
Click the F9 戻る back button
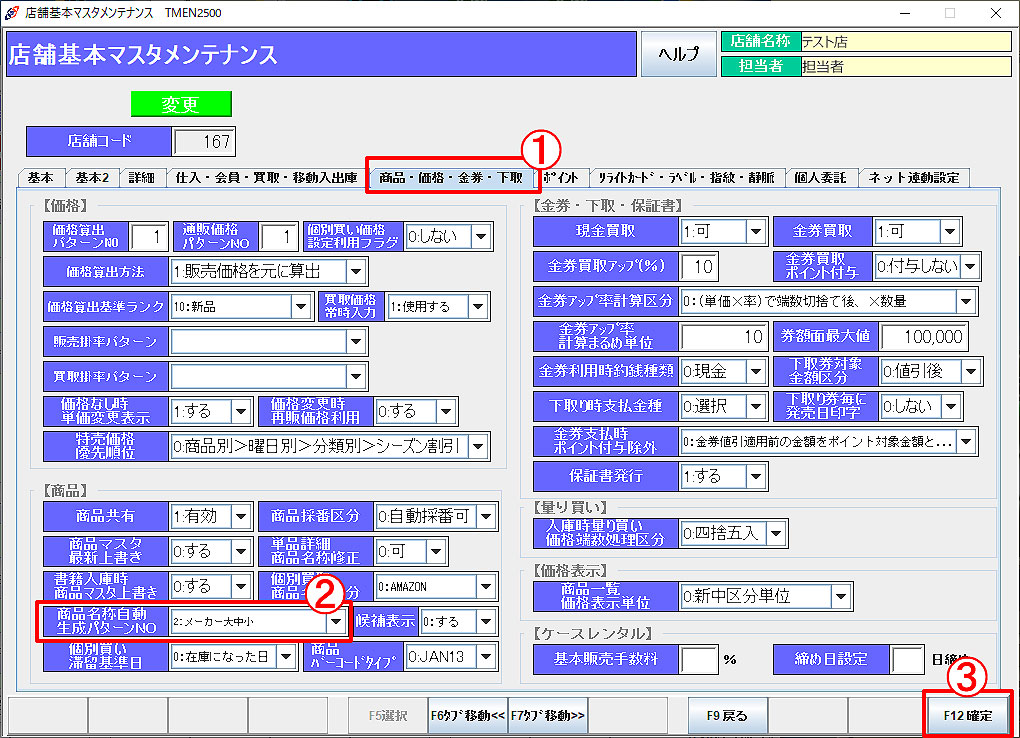point(727,716)
